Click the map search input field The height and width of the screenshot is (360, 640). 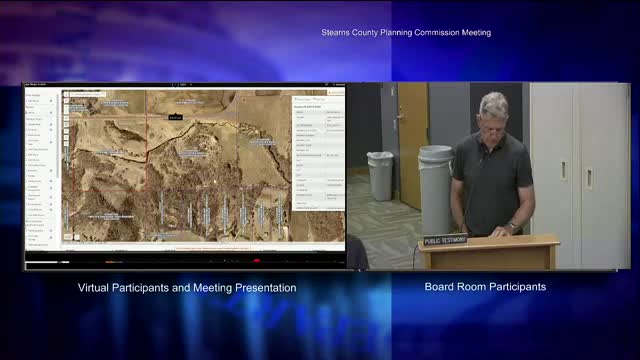tap(86, 94)
